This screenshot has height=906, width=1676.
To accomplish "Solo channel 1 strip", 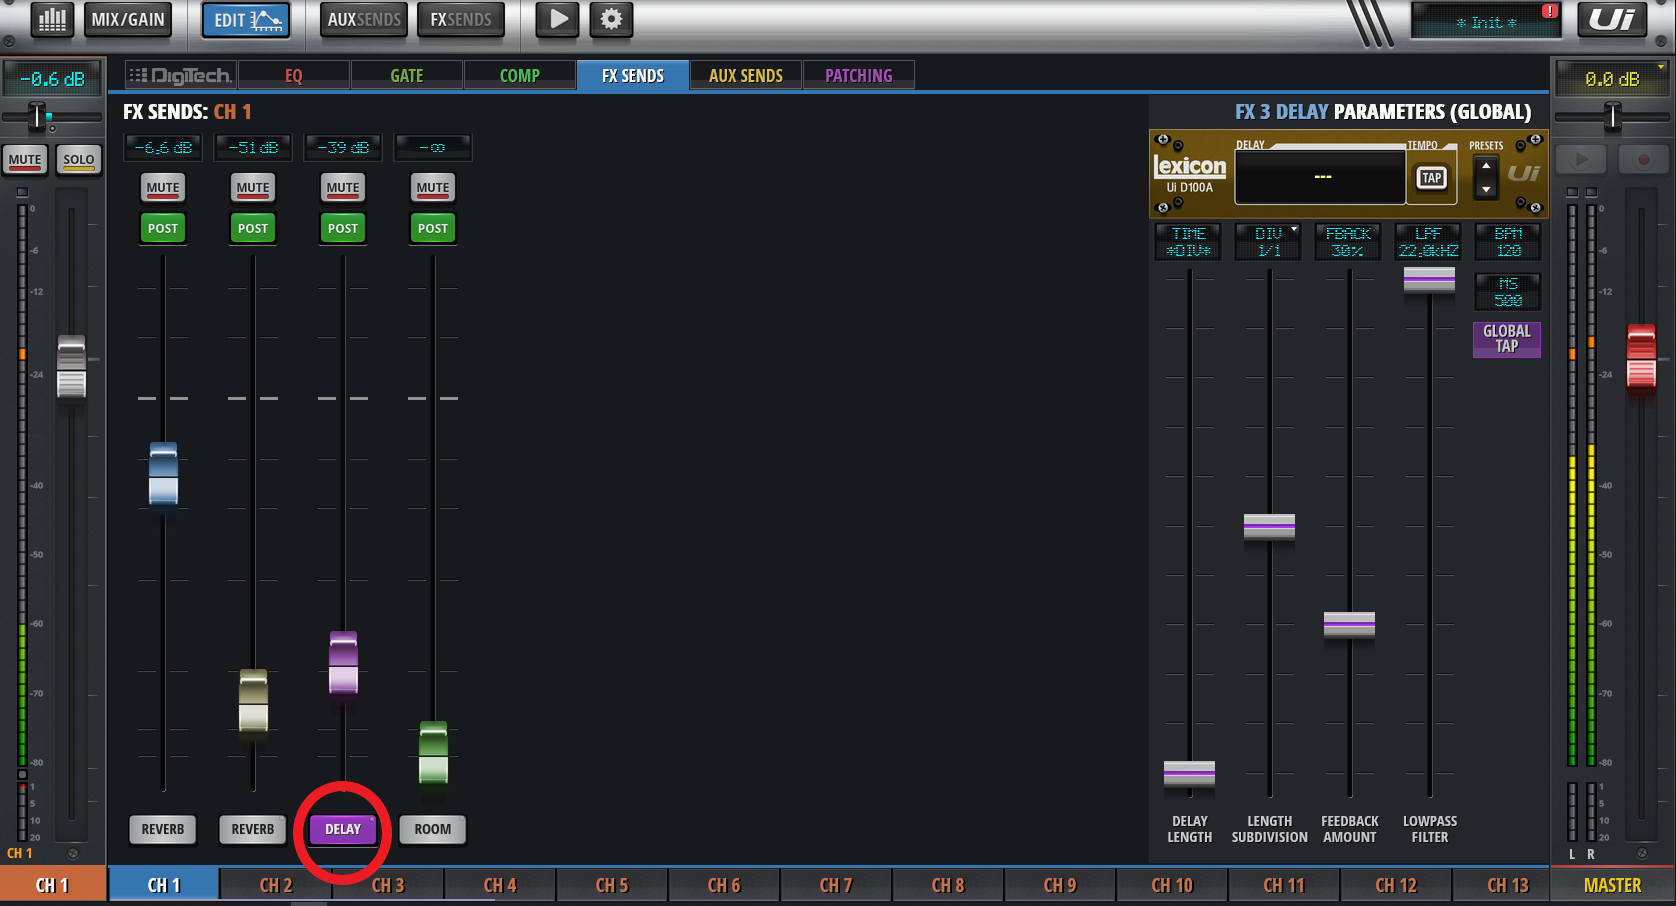I will click(79, 160).
